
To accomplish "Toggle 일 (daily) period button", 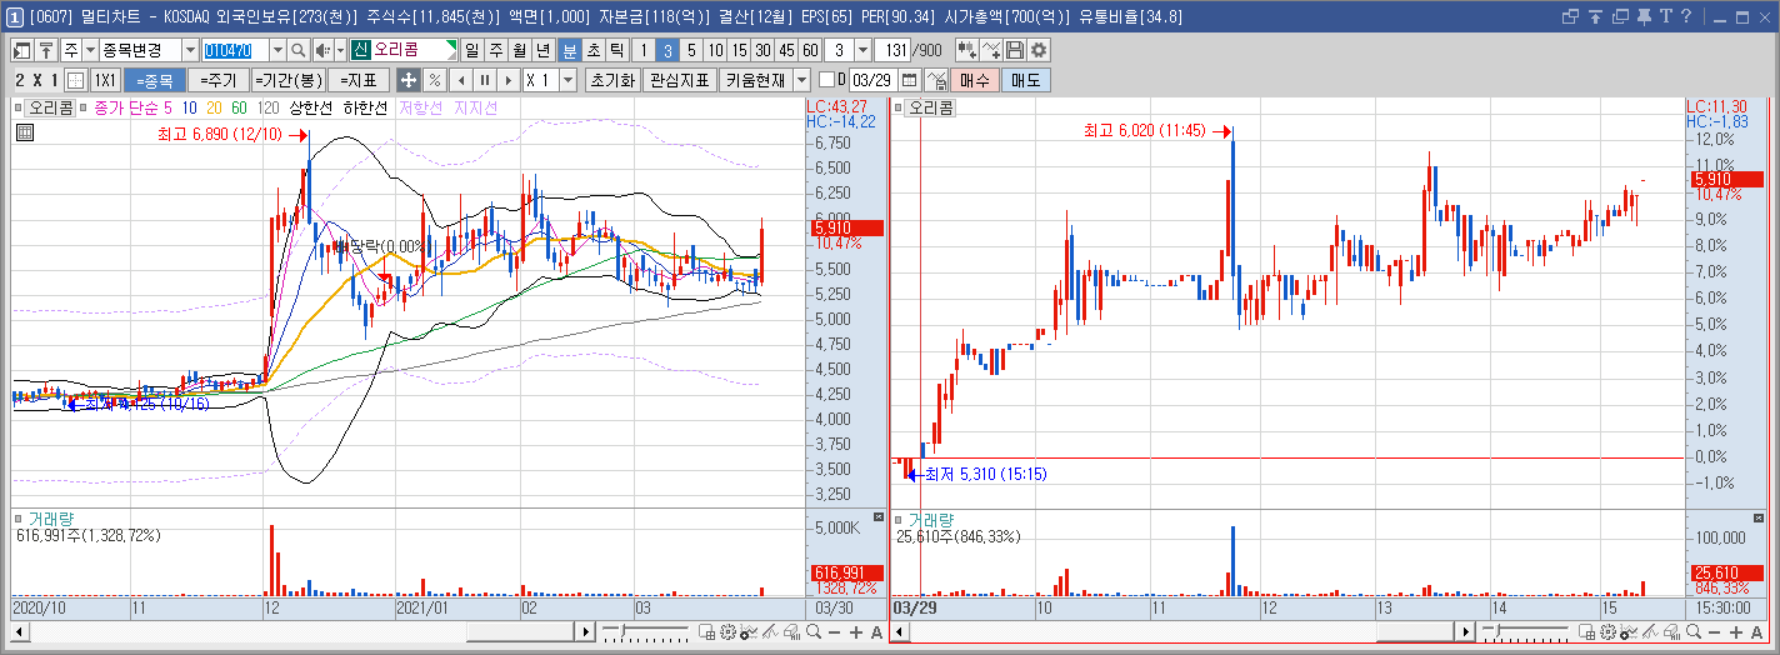I will pos(472,50).
